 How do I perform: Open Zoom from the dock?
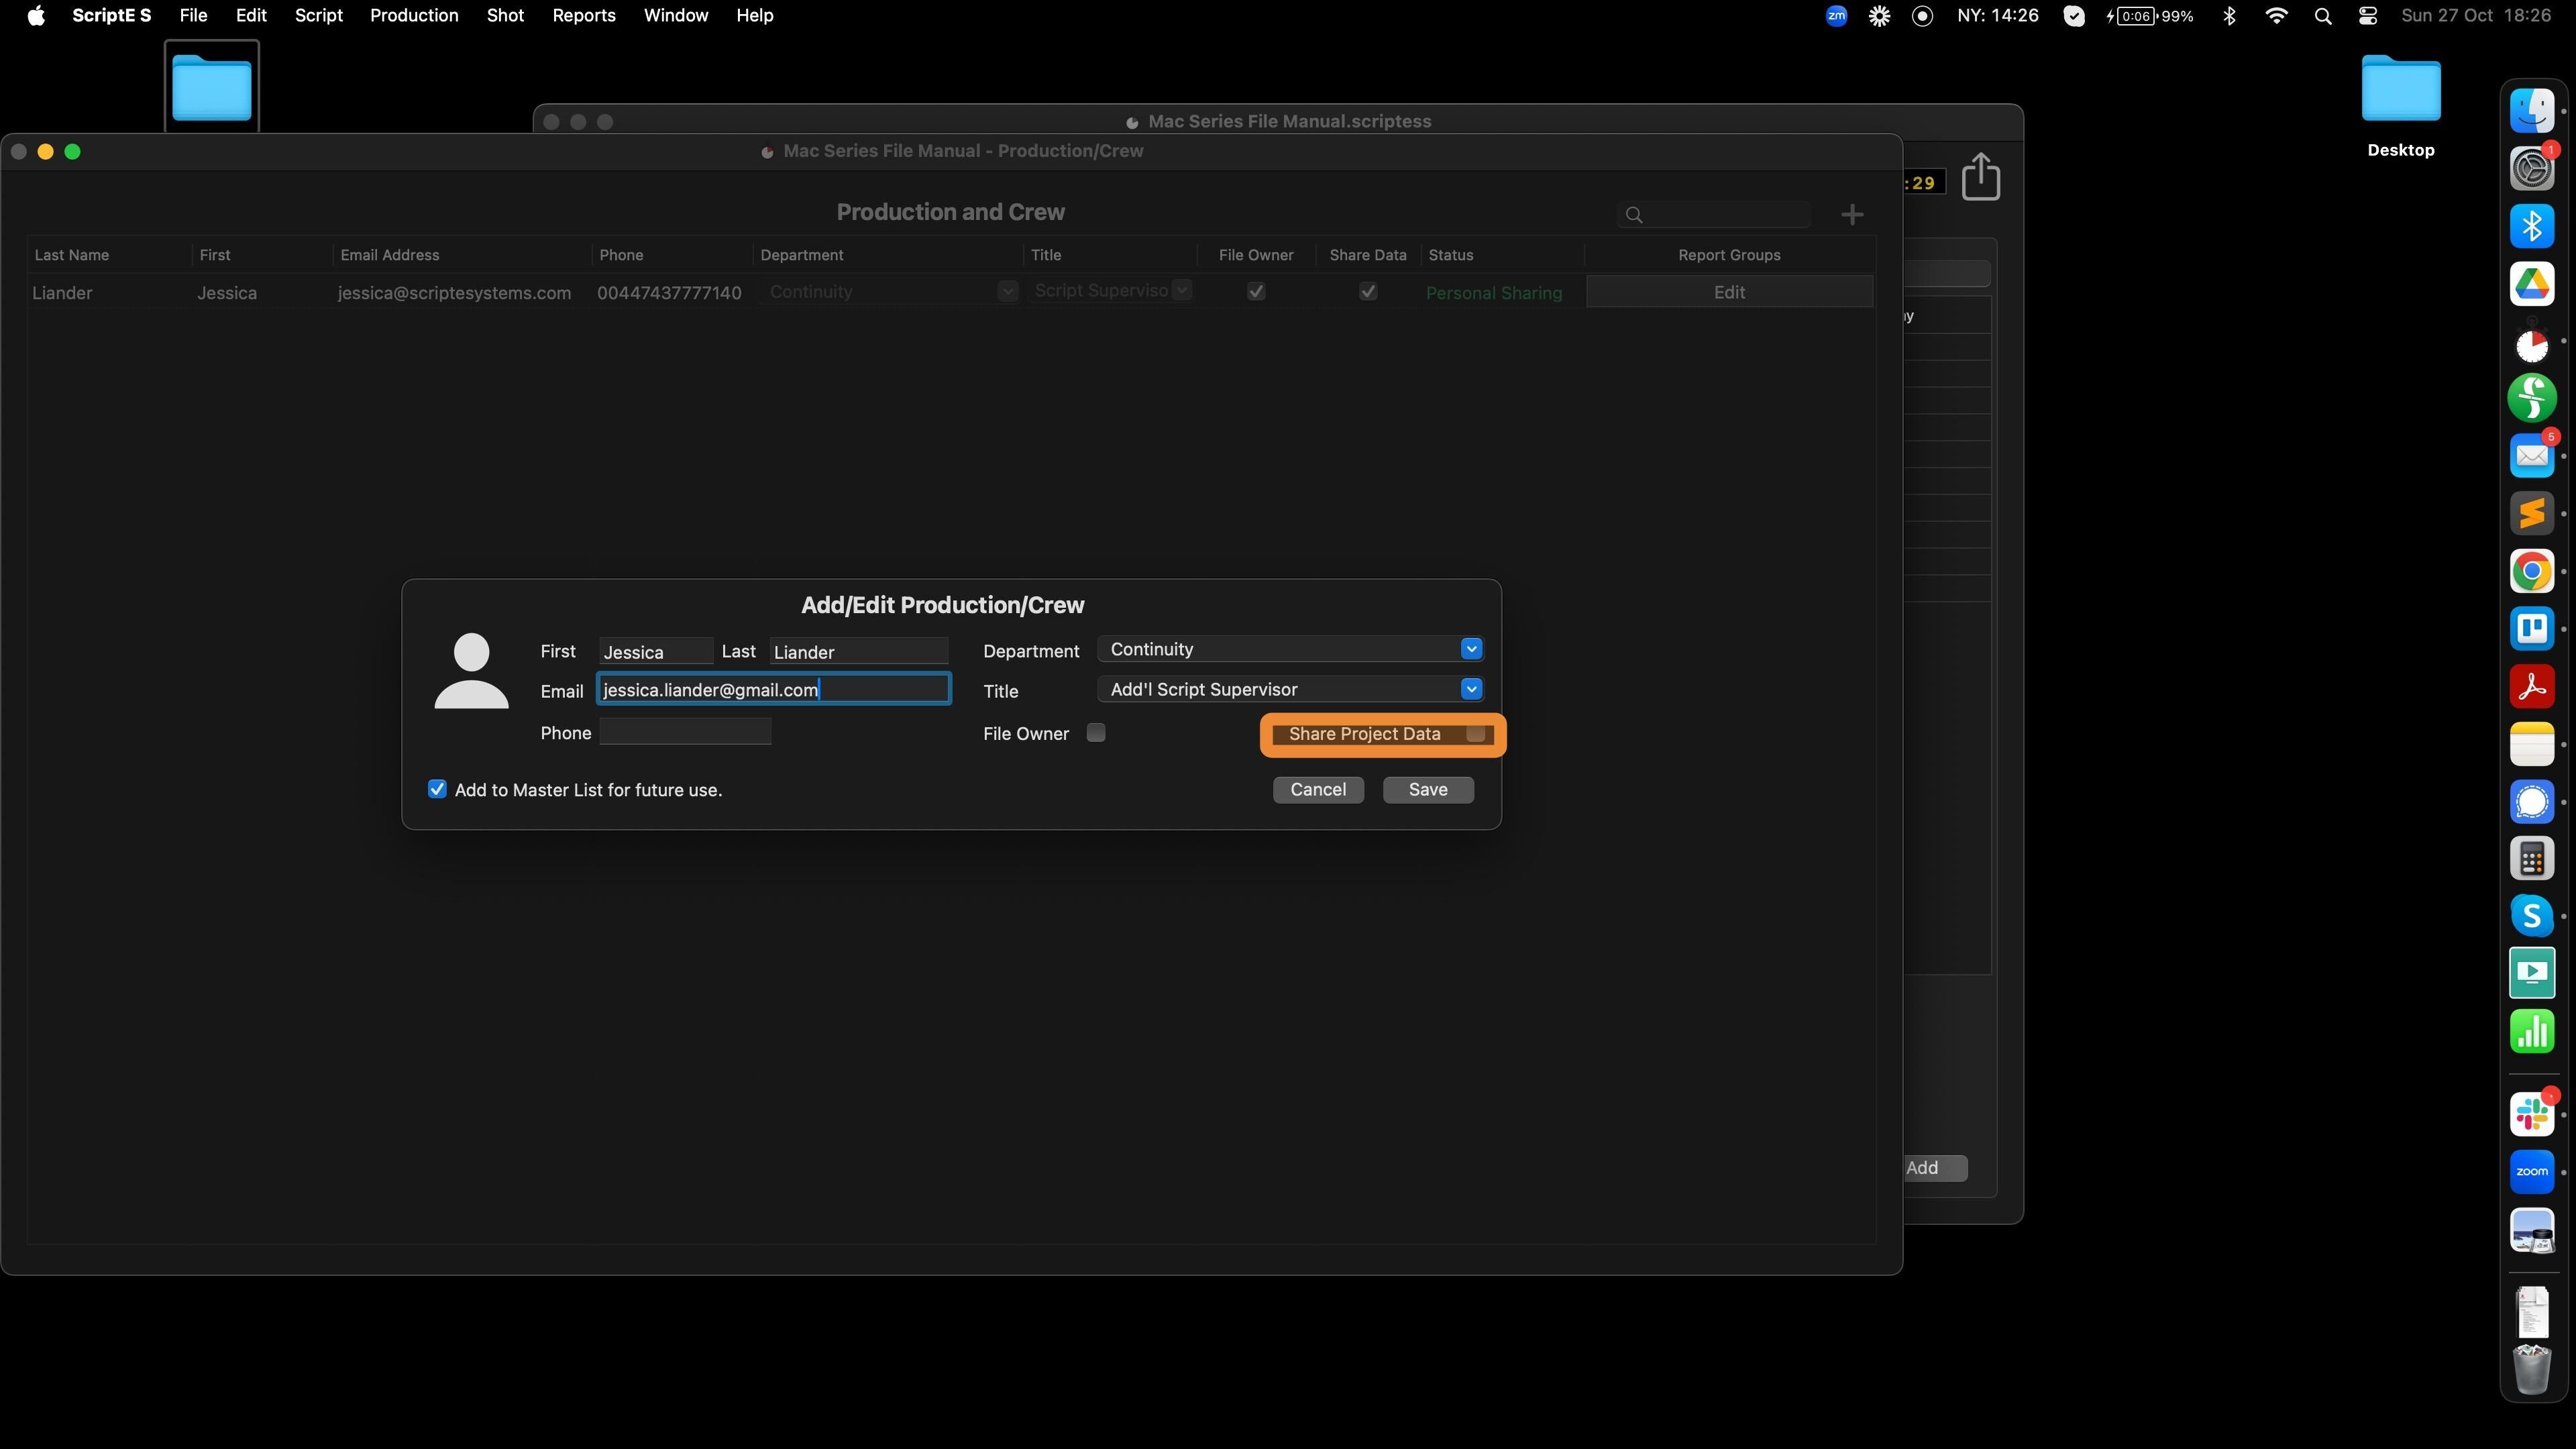point(2531,1172)
